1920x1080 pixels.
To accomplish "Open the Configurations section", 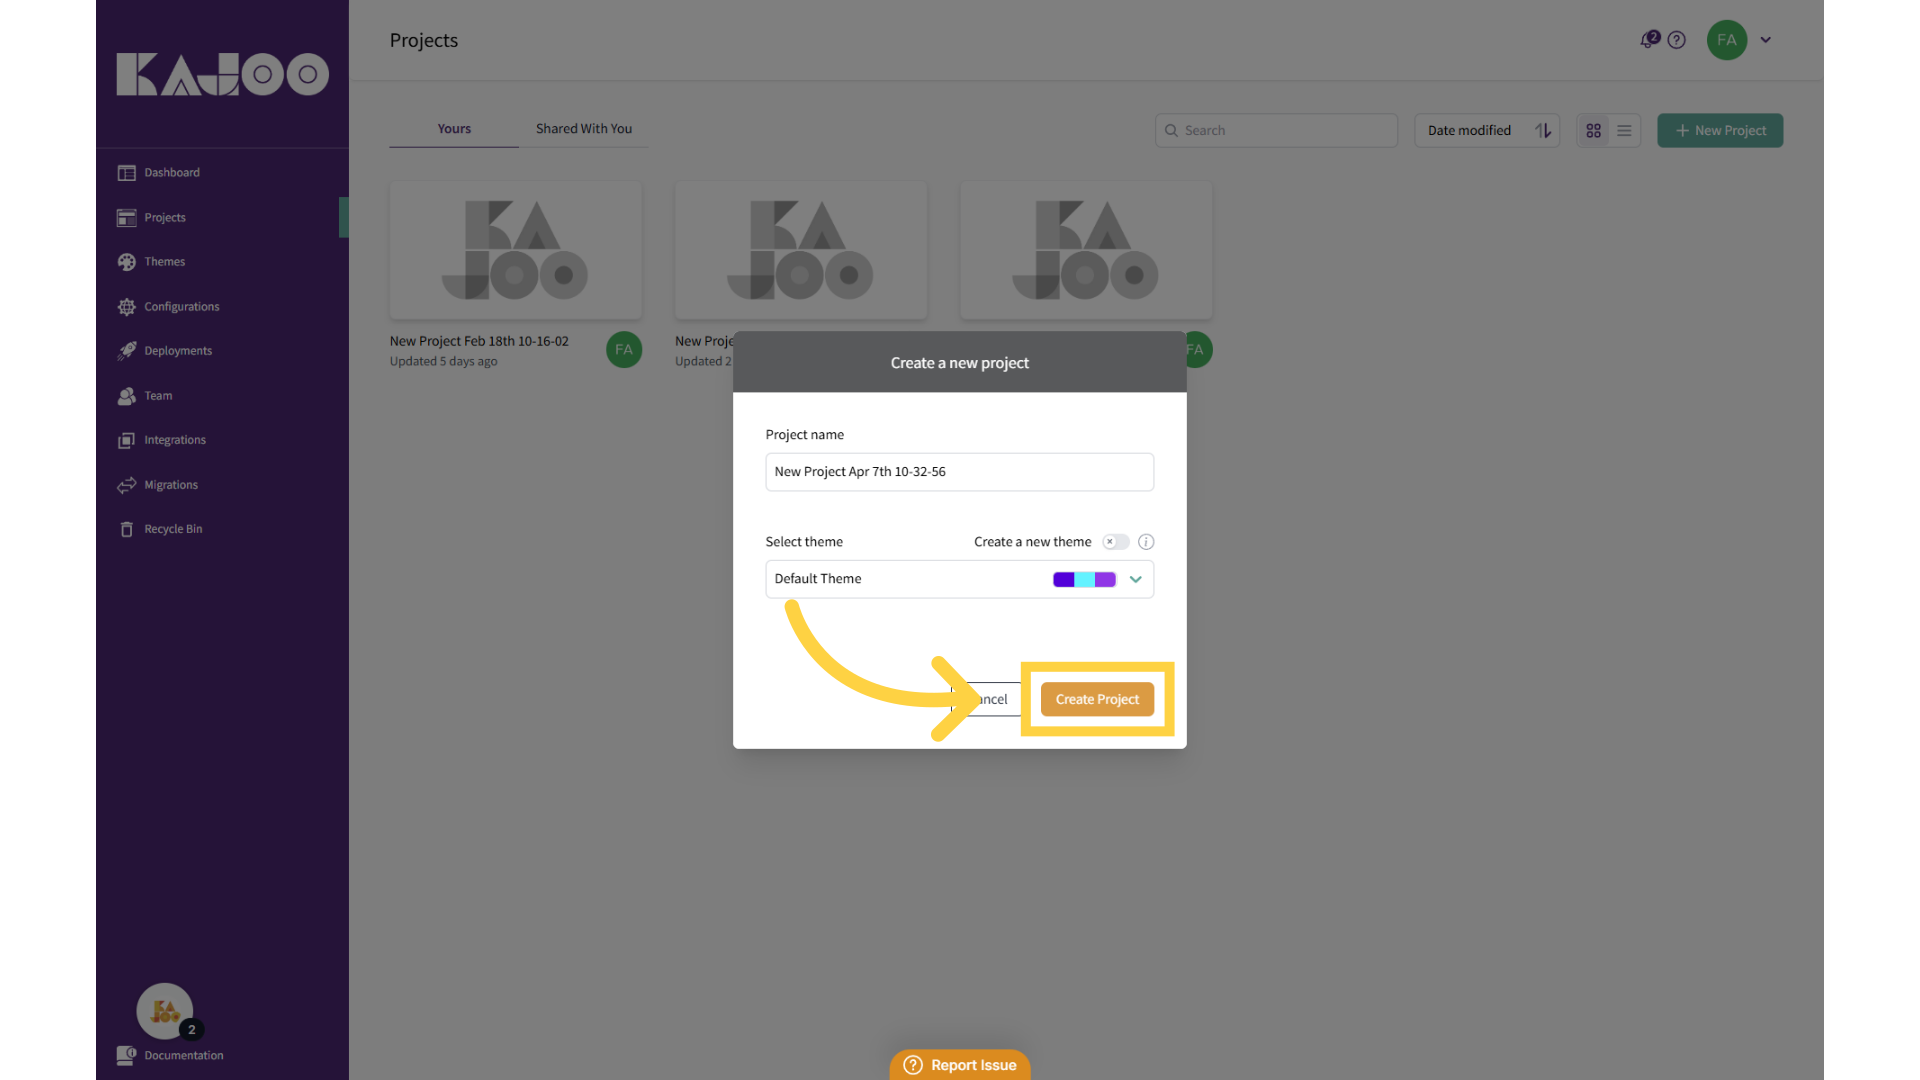I will [x=180, y=306].
